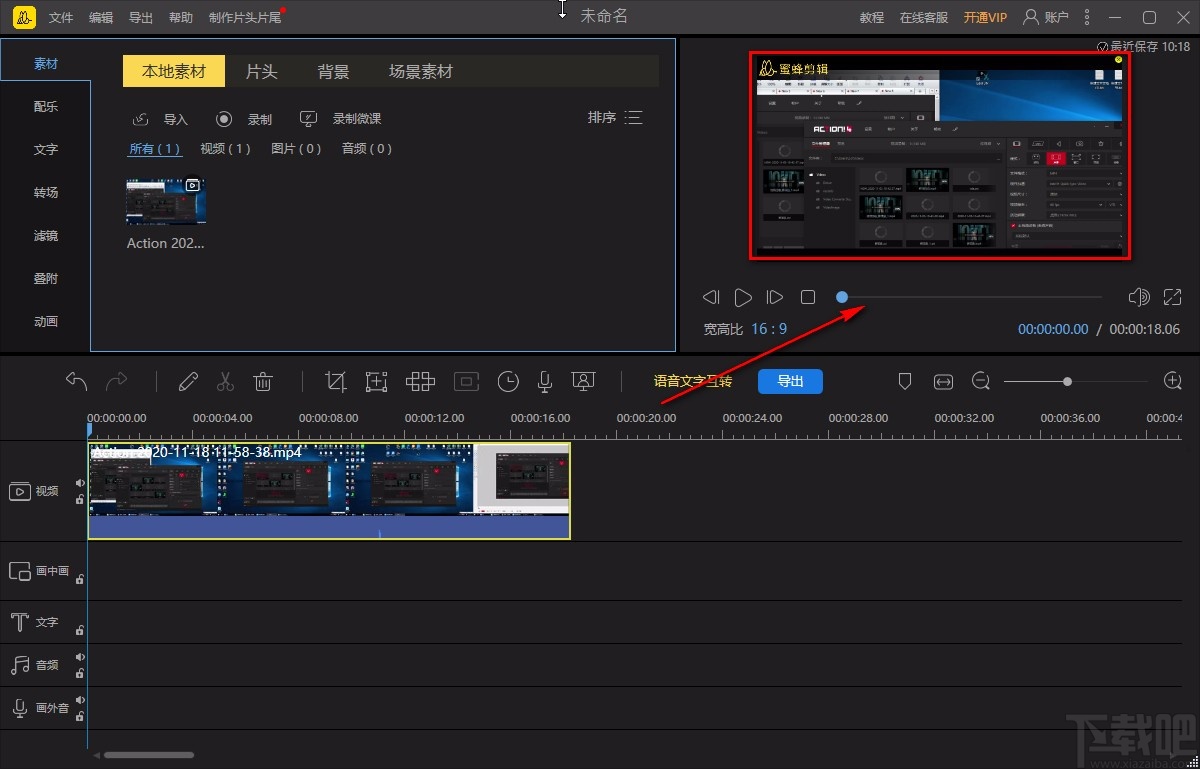
Task: Open the 导出 menu in menu bar
Action: [141, 18]
